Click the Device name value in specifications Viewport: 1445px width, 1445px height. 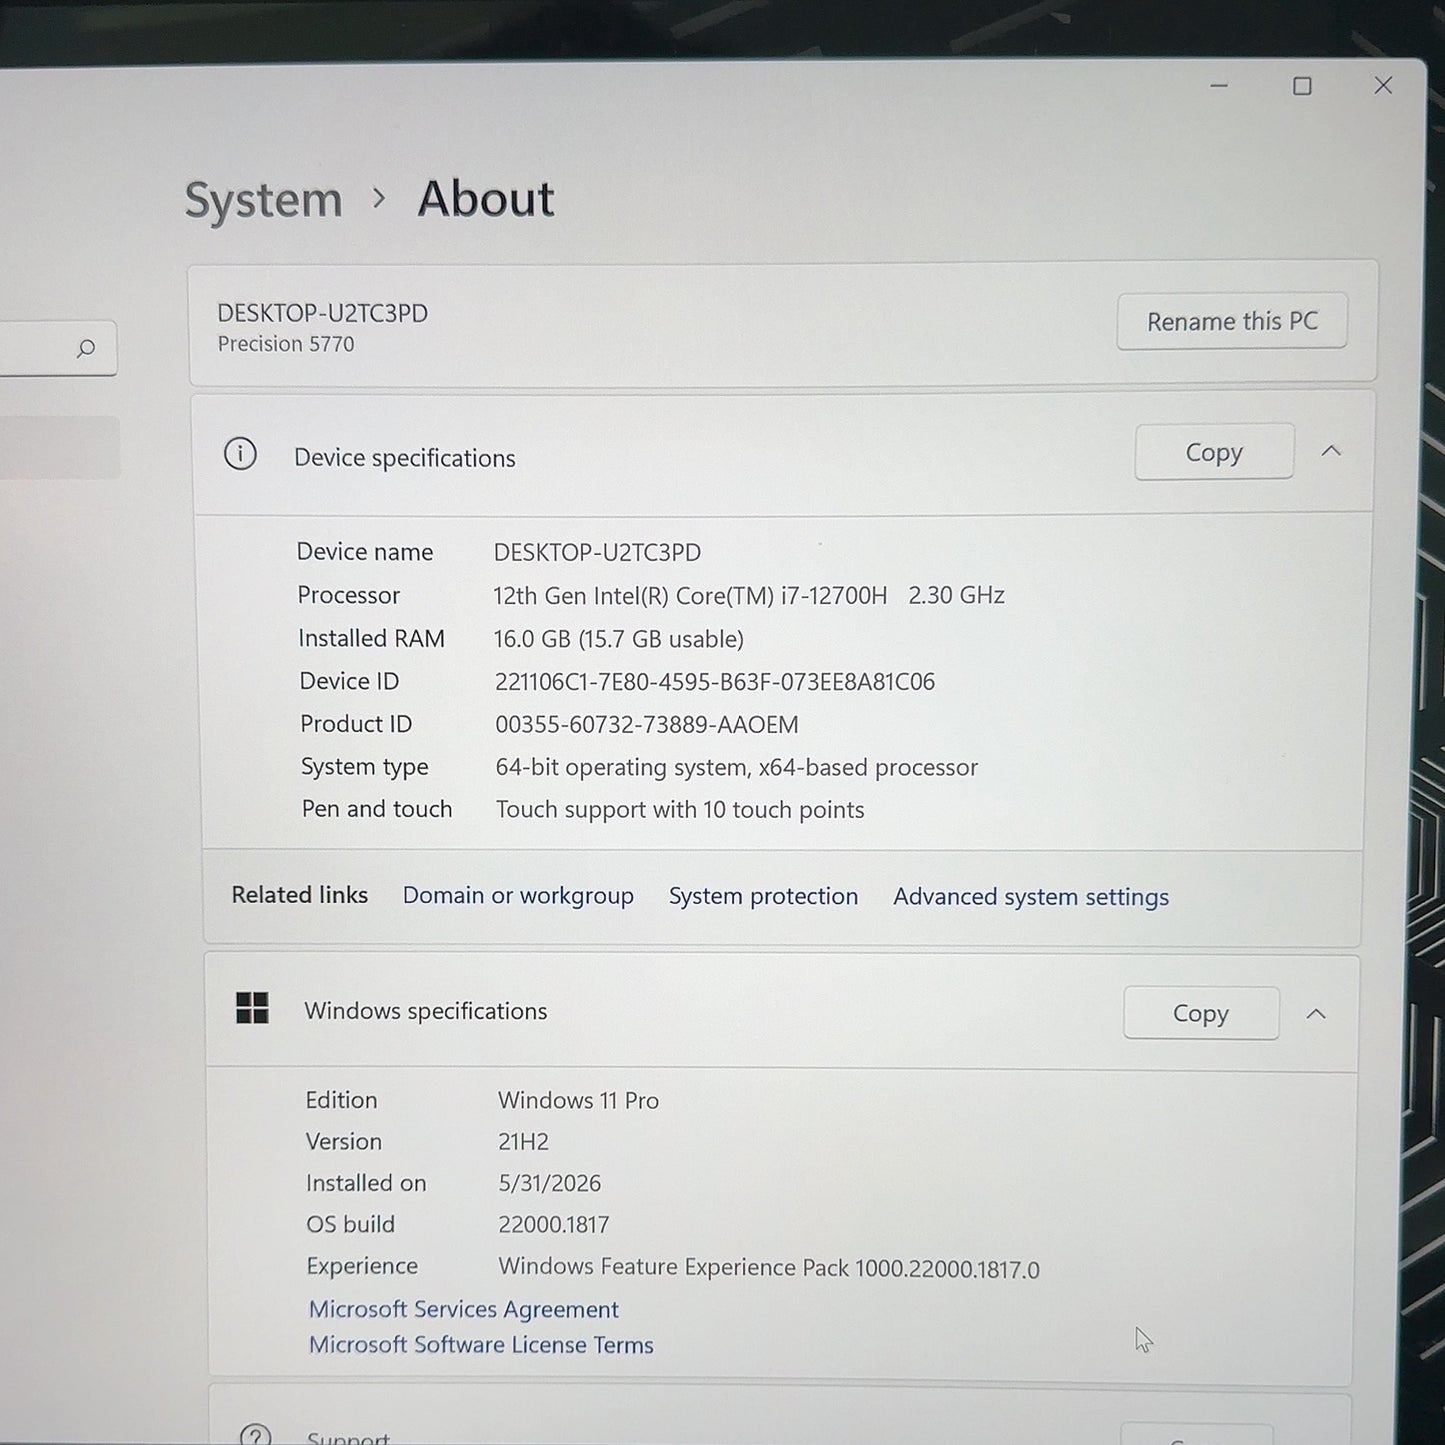coord(597,552)
